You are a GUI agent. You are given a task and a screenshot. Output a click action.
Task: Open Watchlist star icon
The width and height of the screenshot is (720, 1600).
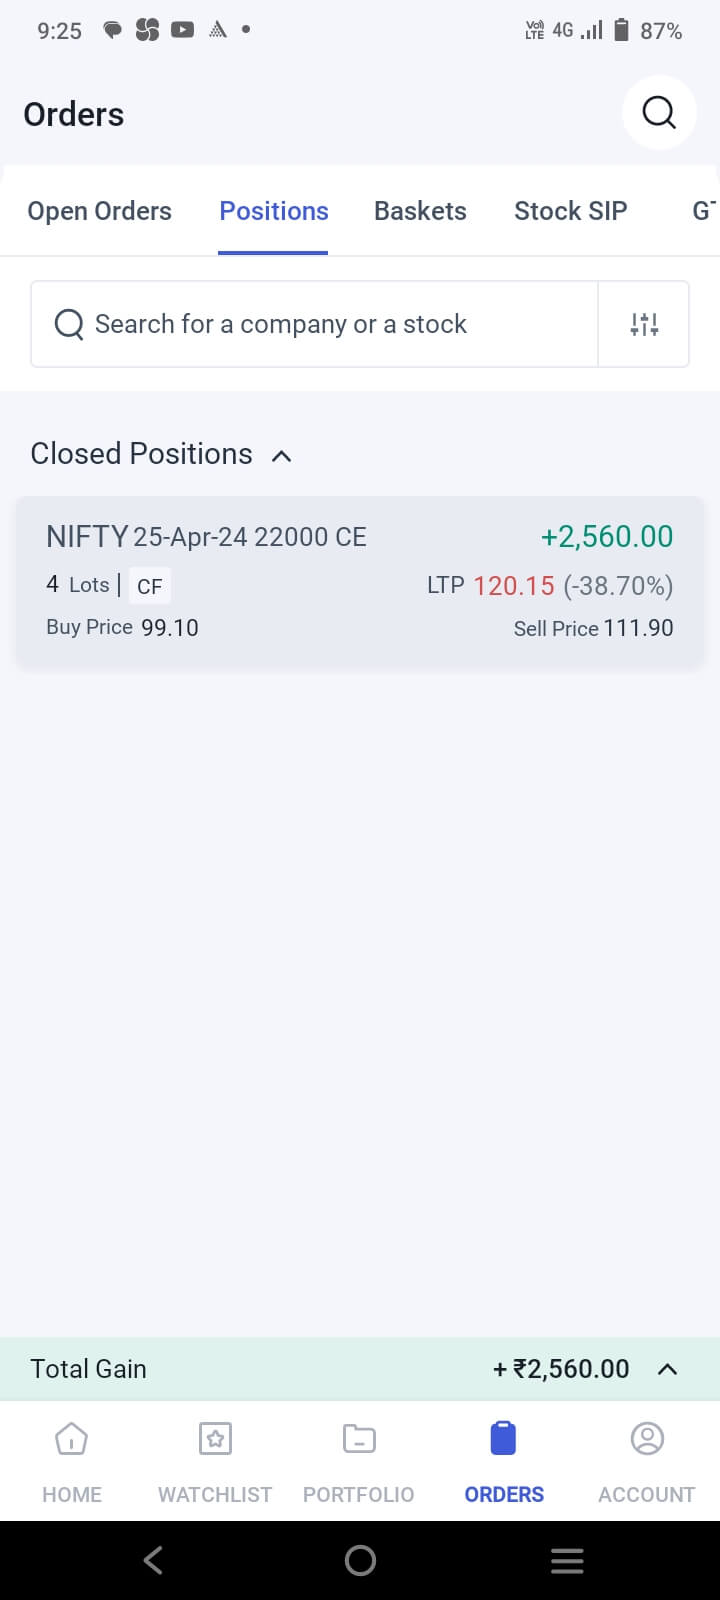[x=215, y=1440]
